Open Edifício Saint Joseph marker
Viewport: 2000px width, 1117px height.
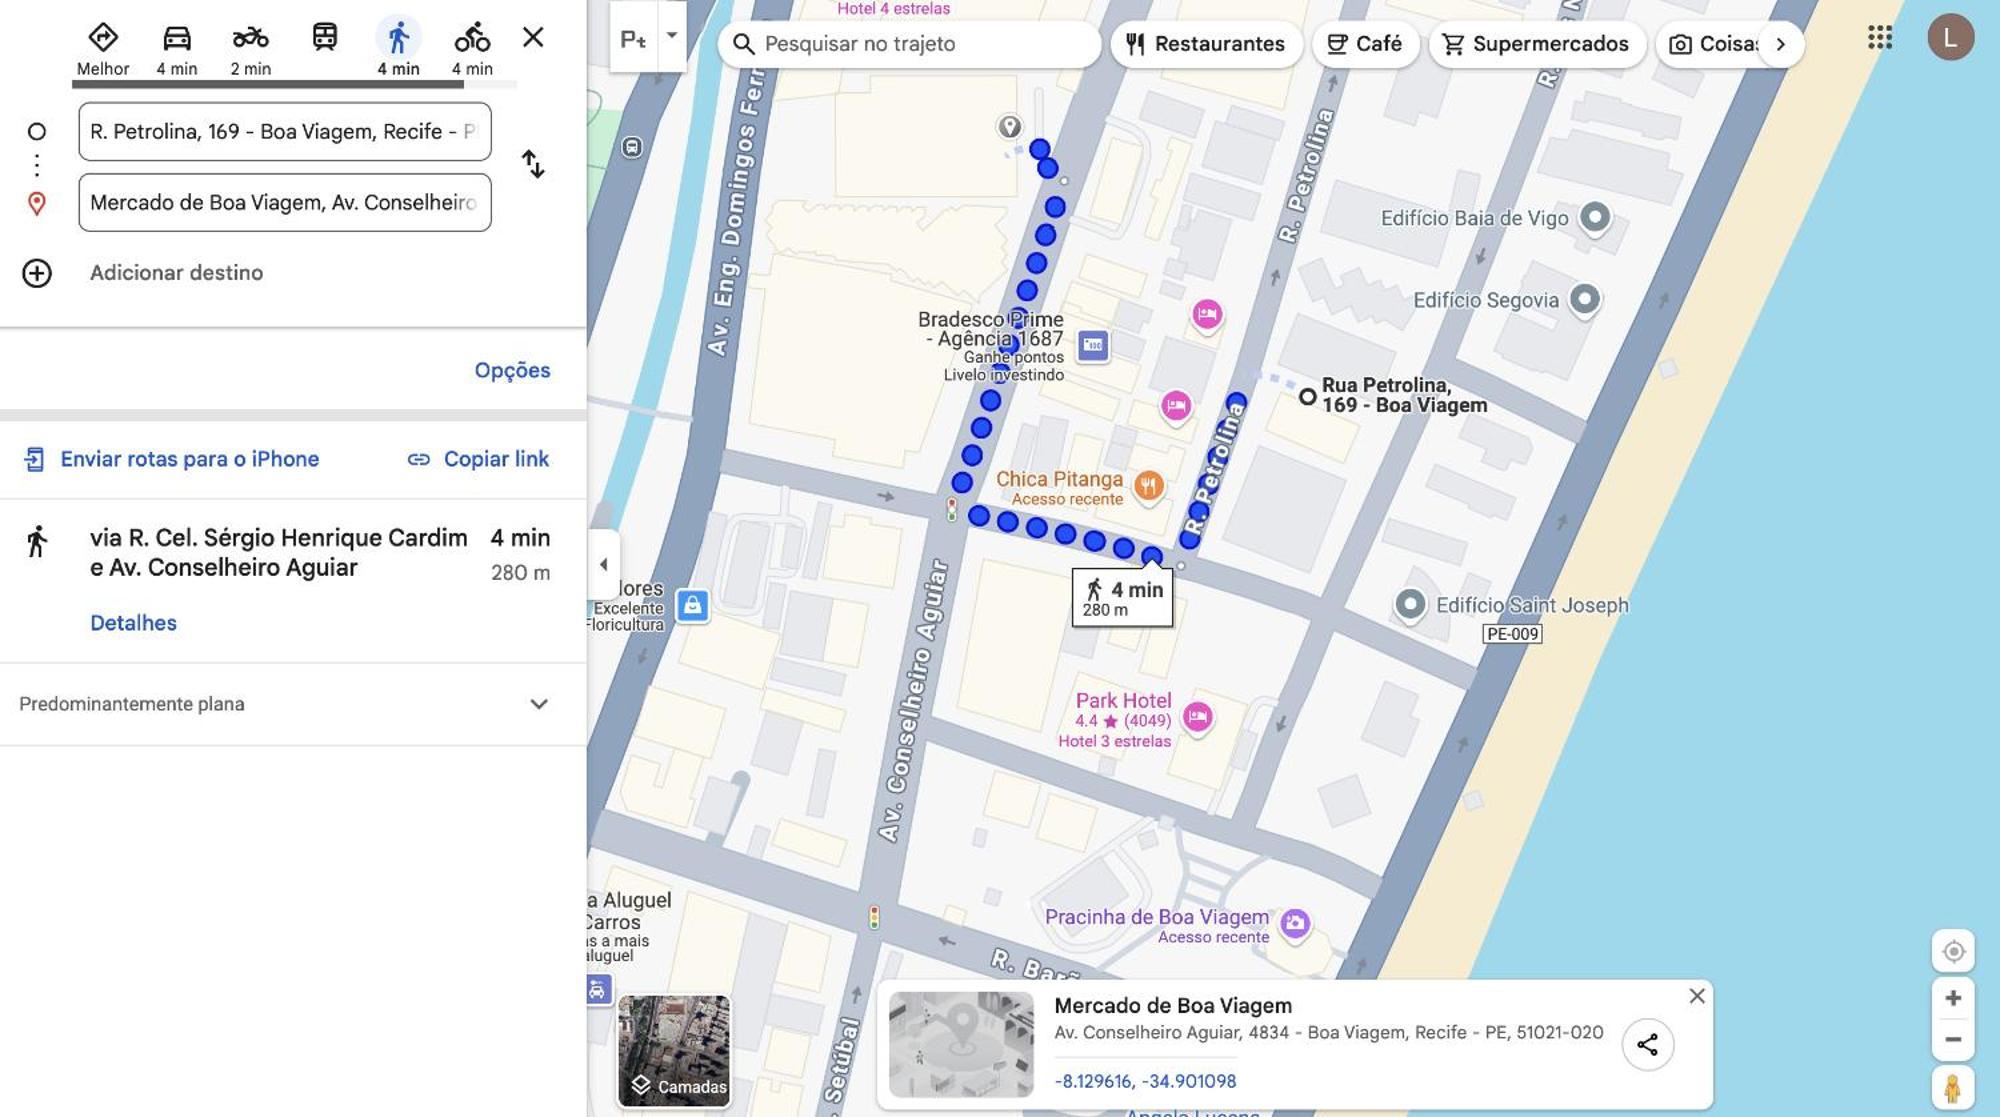coord(1410,604)
